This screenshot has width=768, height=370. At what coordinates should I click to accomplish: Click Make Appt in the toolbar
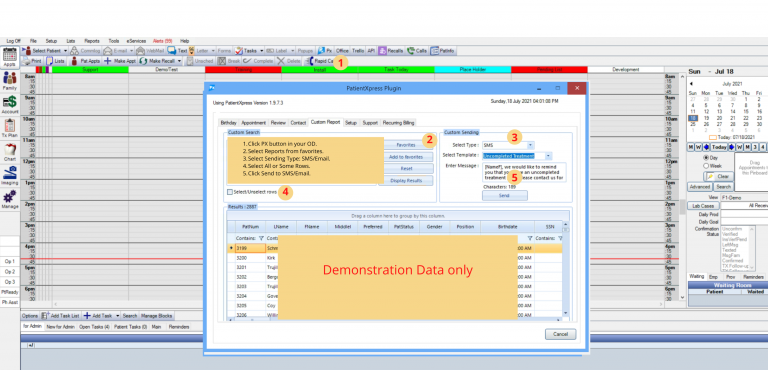[x=120, y=61]
